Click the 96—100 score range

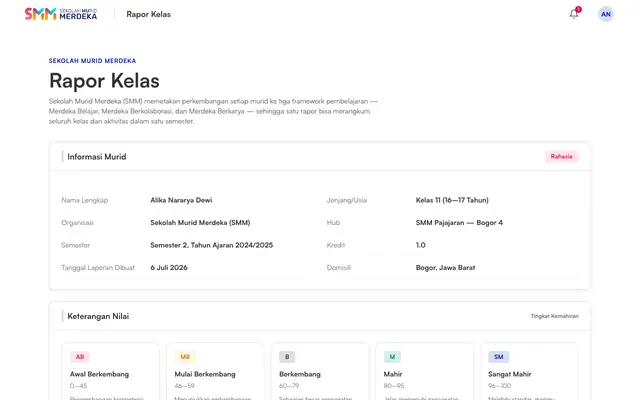[x=499, y=386]
